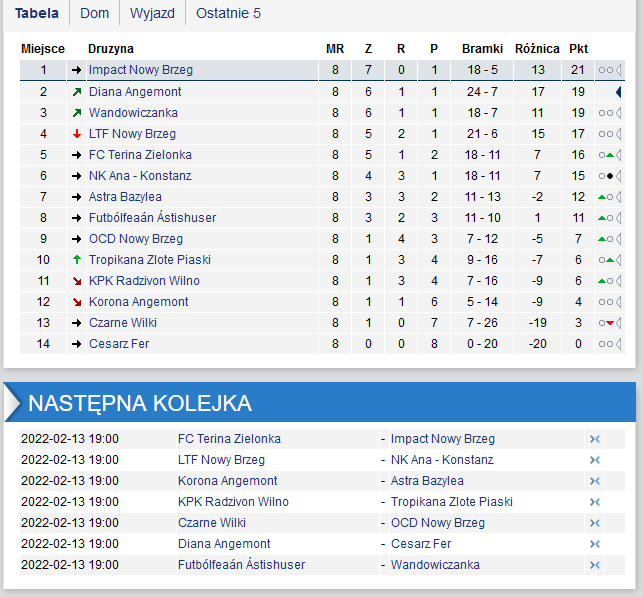Click match icon for LTF Nowy Brzeg fixture

click(x=595, y=460)
